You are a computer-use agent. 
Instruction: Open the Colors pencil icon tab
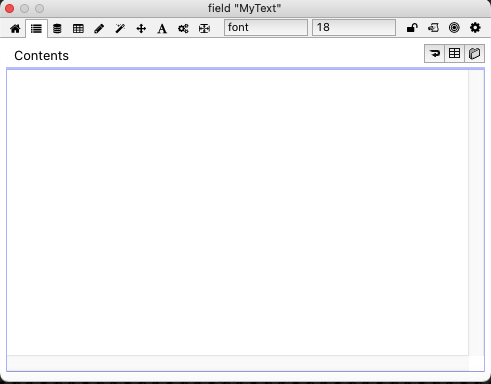click(99, 28)
